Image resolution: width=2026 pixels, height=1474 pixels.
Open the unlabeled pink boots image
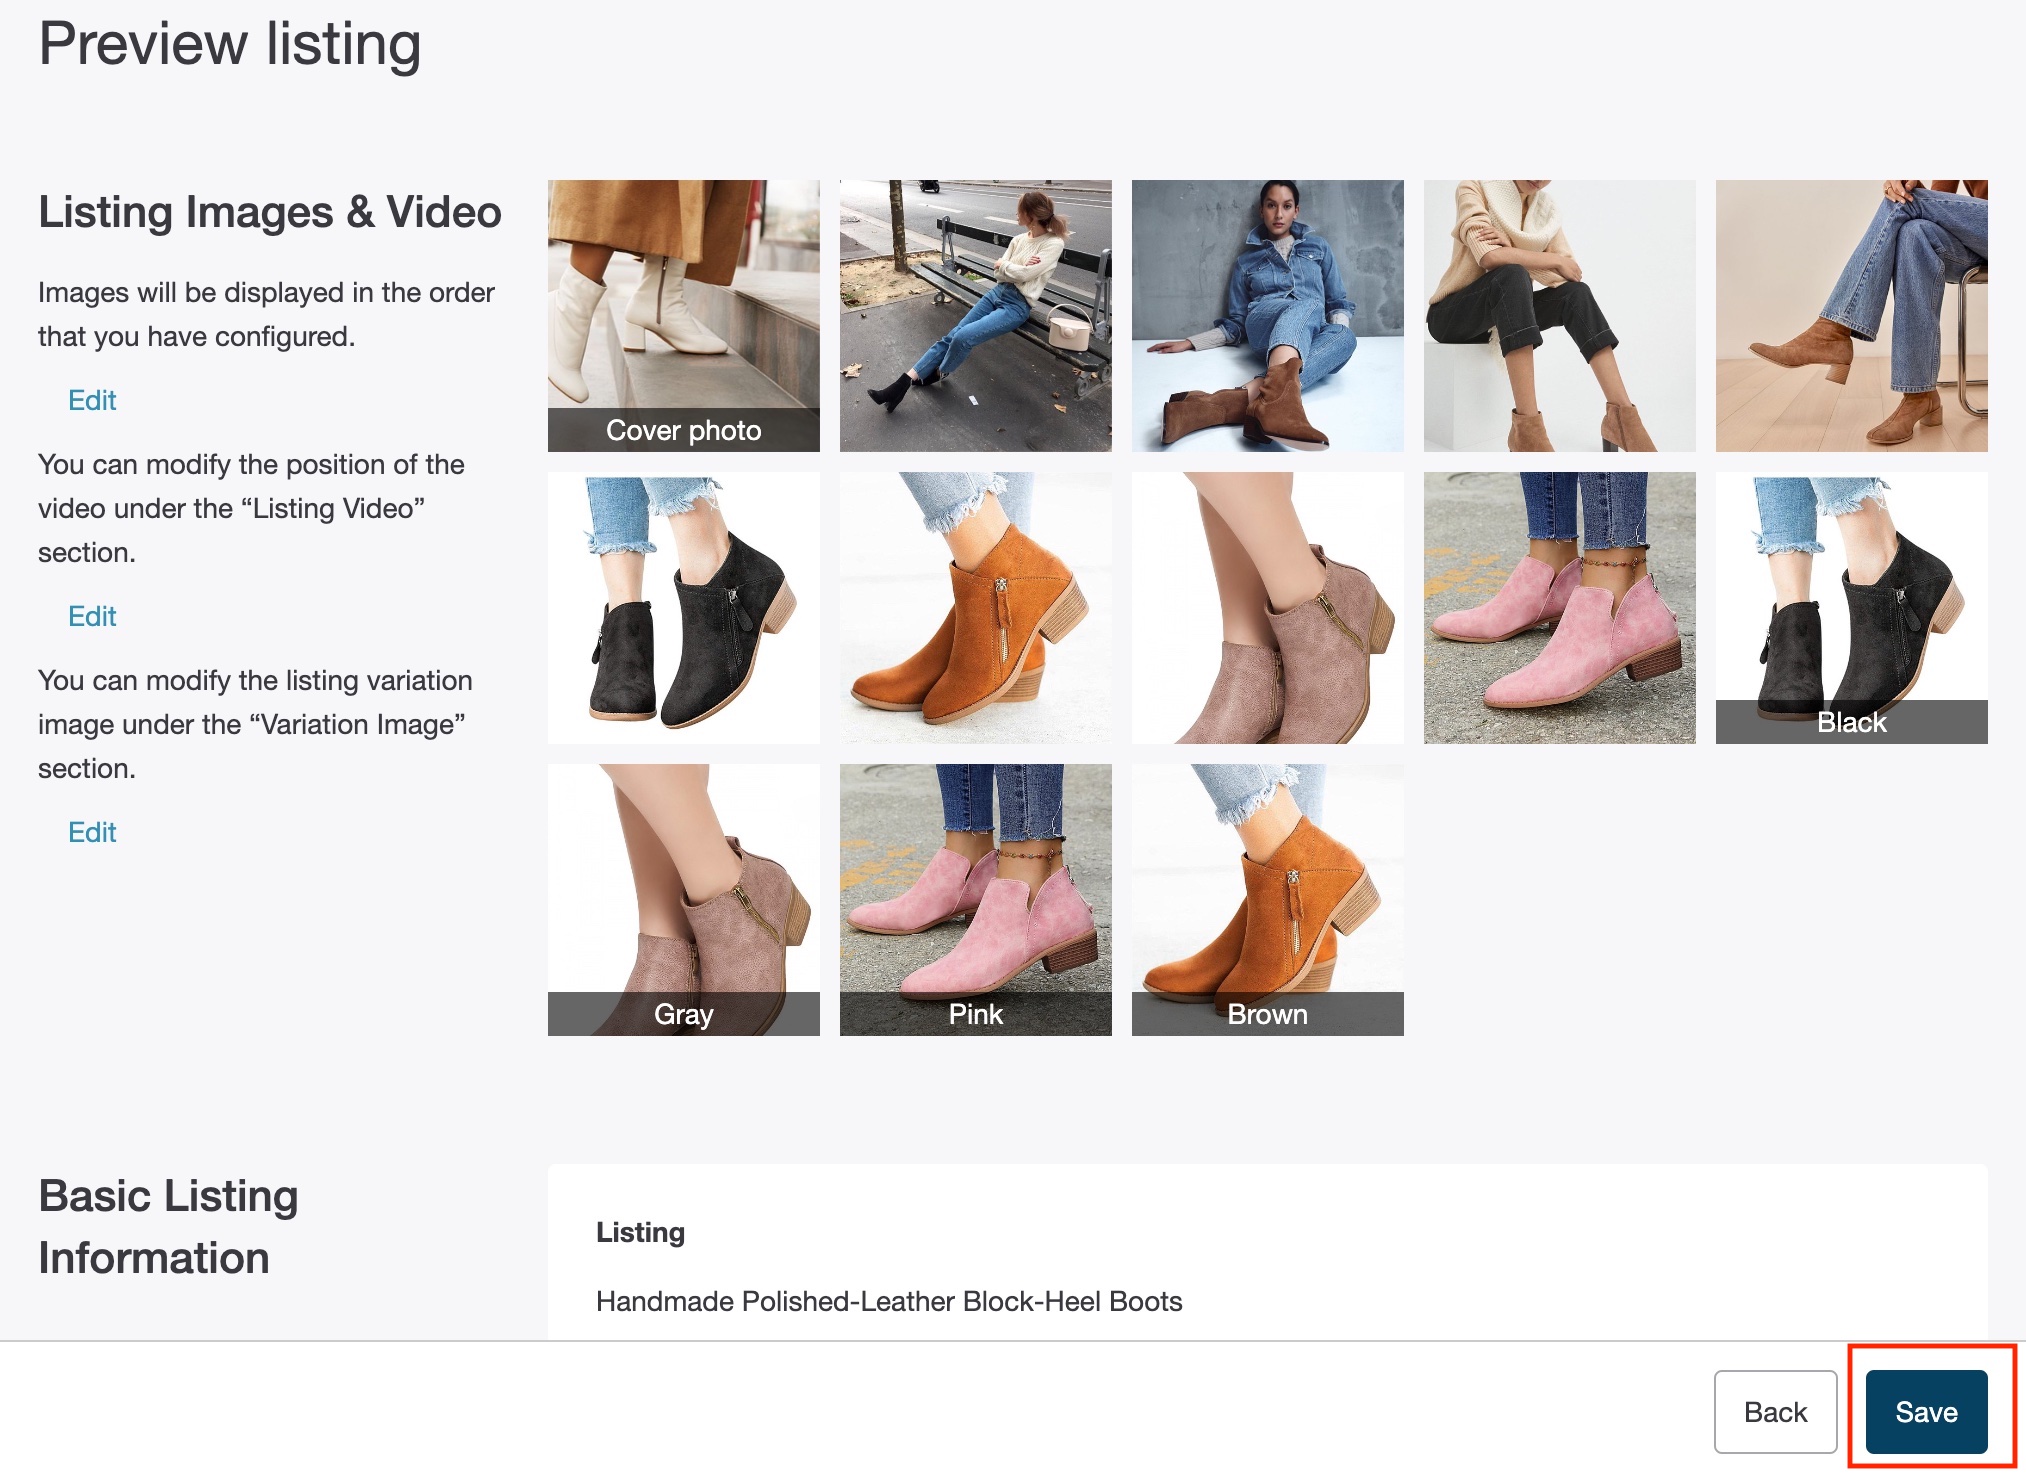(1559, 607)
